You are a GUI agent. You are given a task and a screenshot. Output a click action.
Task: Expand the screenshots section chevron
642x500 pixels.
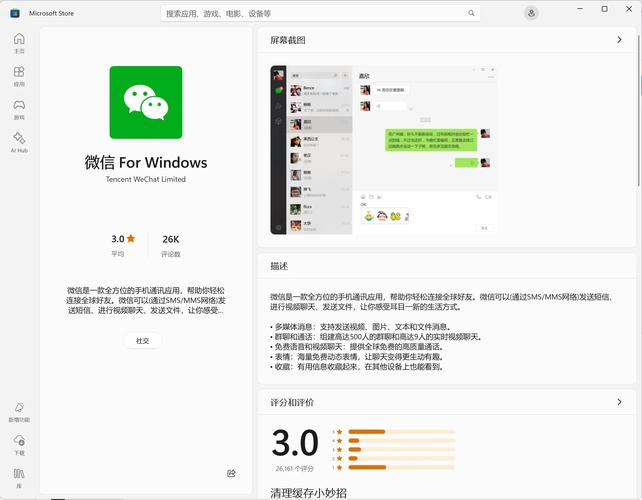[619, 40]
